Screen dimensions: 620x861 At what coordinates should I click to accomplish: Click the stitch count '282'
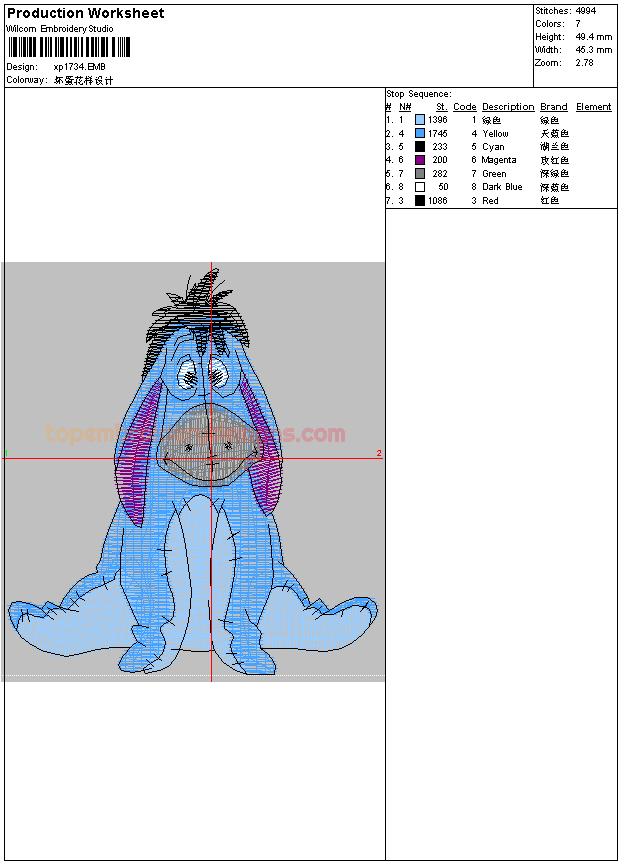(440, 174)
